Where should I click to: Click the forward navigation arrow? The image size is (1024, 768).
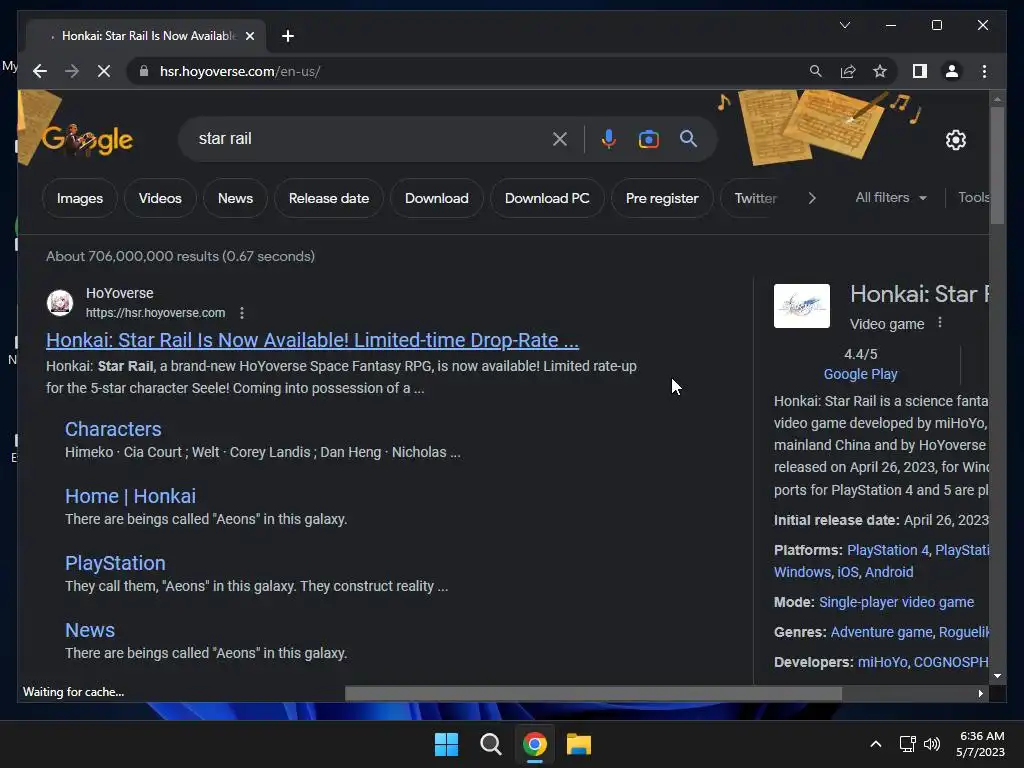(72, 71)
